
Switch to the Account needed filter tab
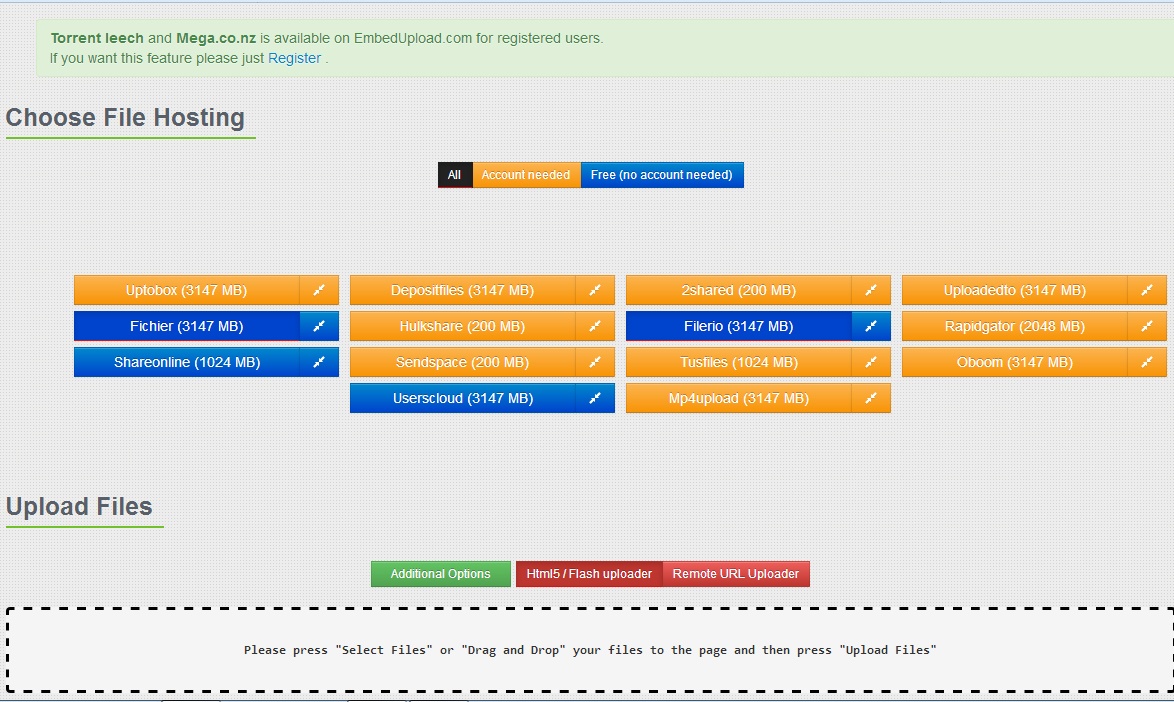coord(525,174)
